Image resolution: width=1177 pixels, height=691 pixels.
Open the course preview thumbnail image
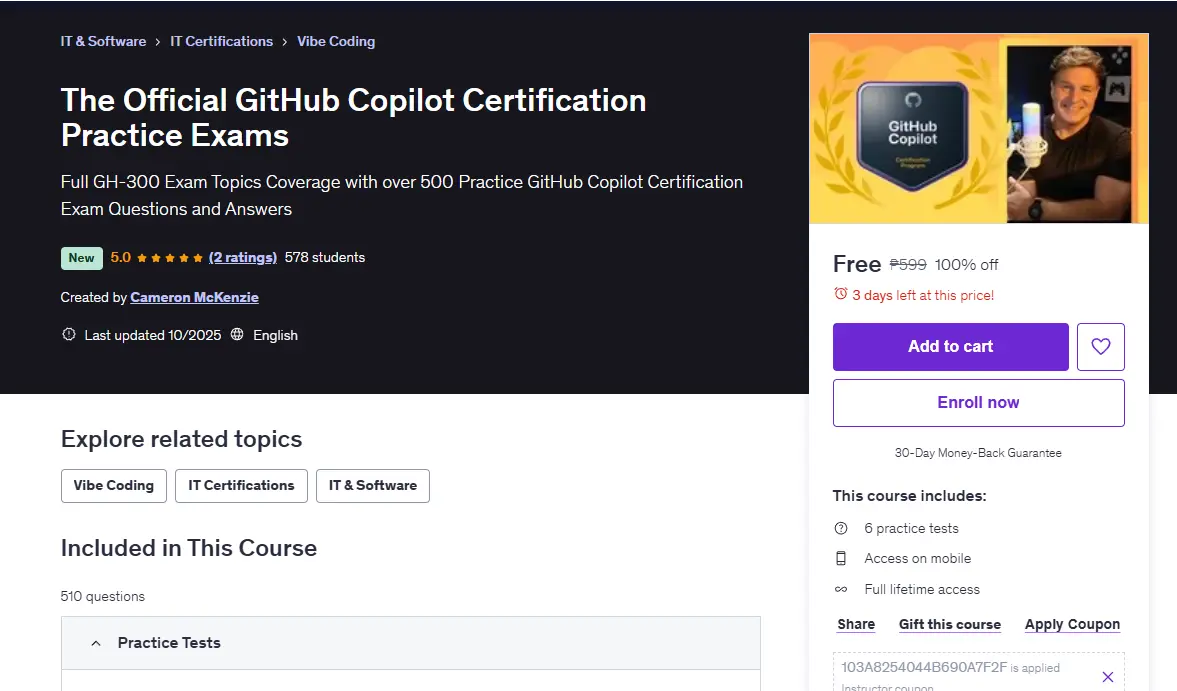979,128
